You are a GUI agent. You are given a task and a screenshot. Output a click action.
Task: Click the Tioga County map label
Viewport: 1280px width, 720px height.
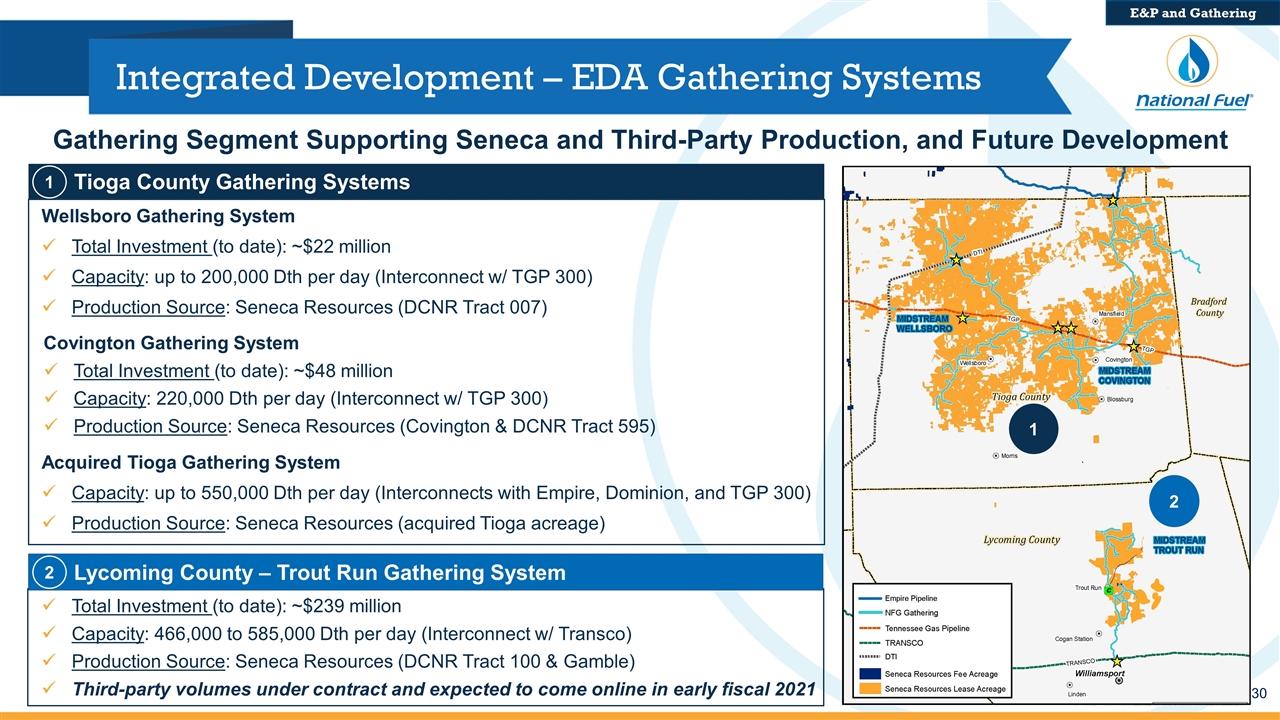point(1021,397)
